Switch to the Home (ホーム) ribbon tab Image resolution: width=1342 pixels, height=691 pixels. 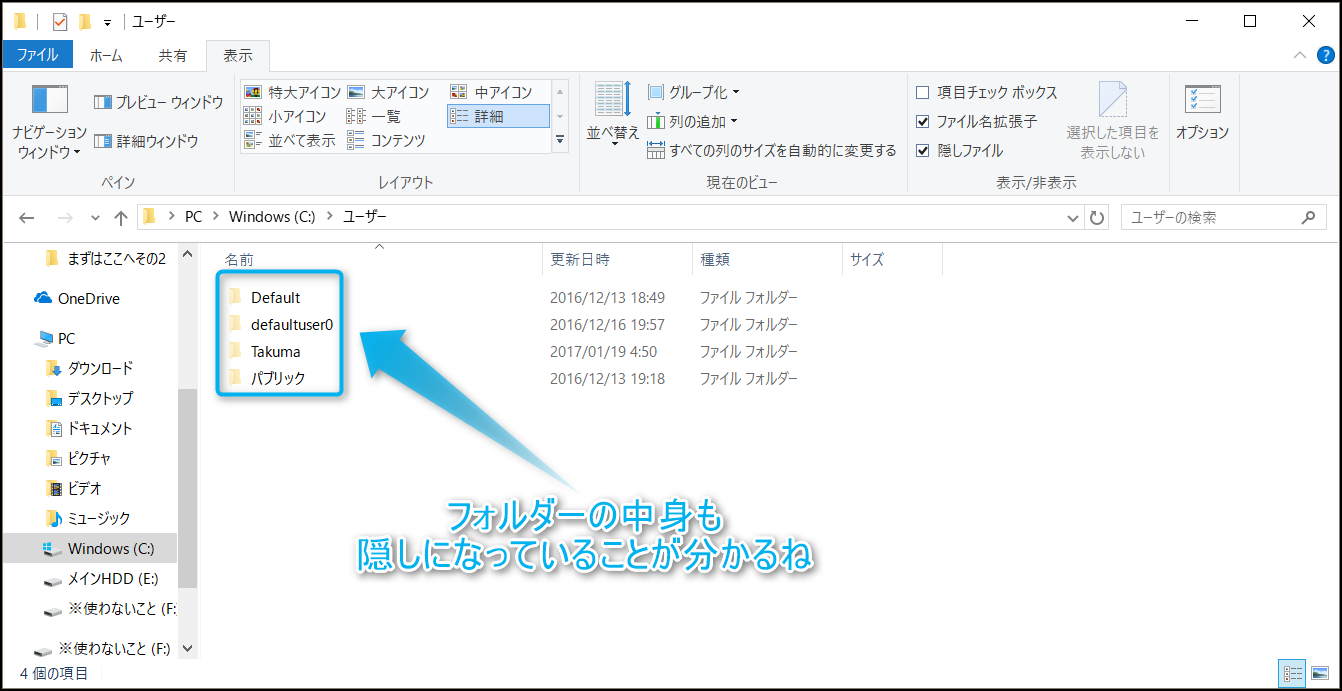[x=106, y=56]
